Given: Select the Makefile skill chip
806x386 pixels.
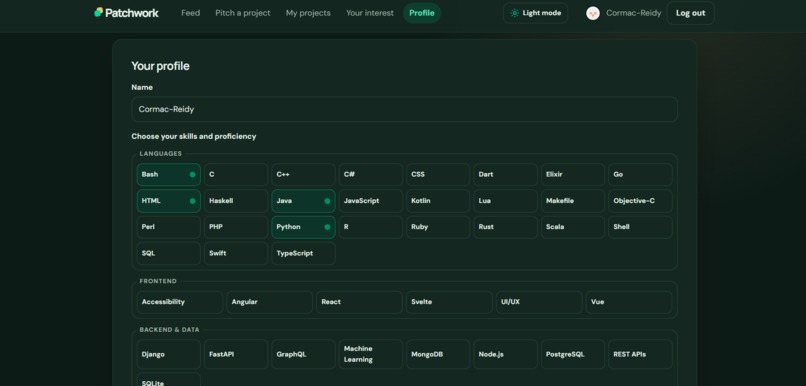Looking at the screenshot, I should 573,201.
